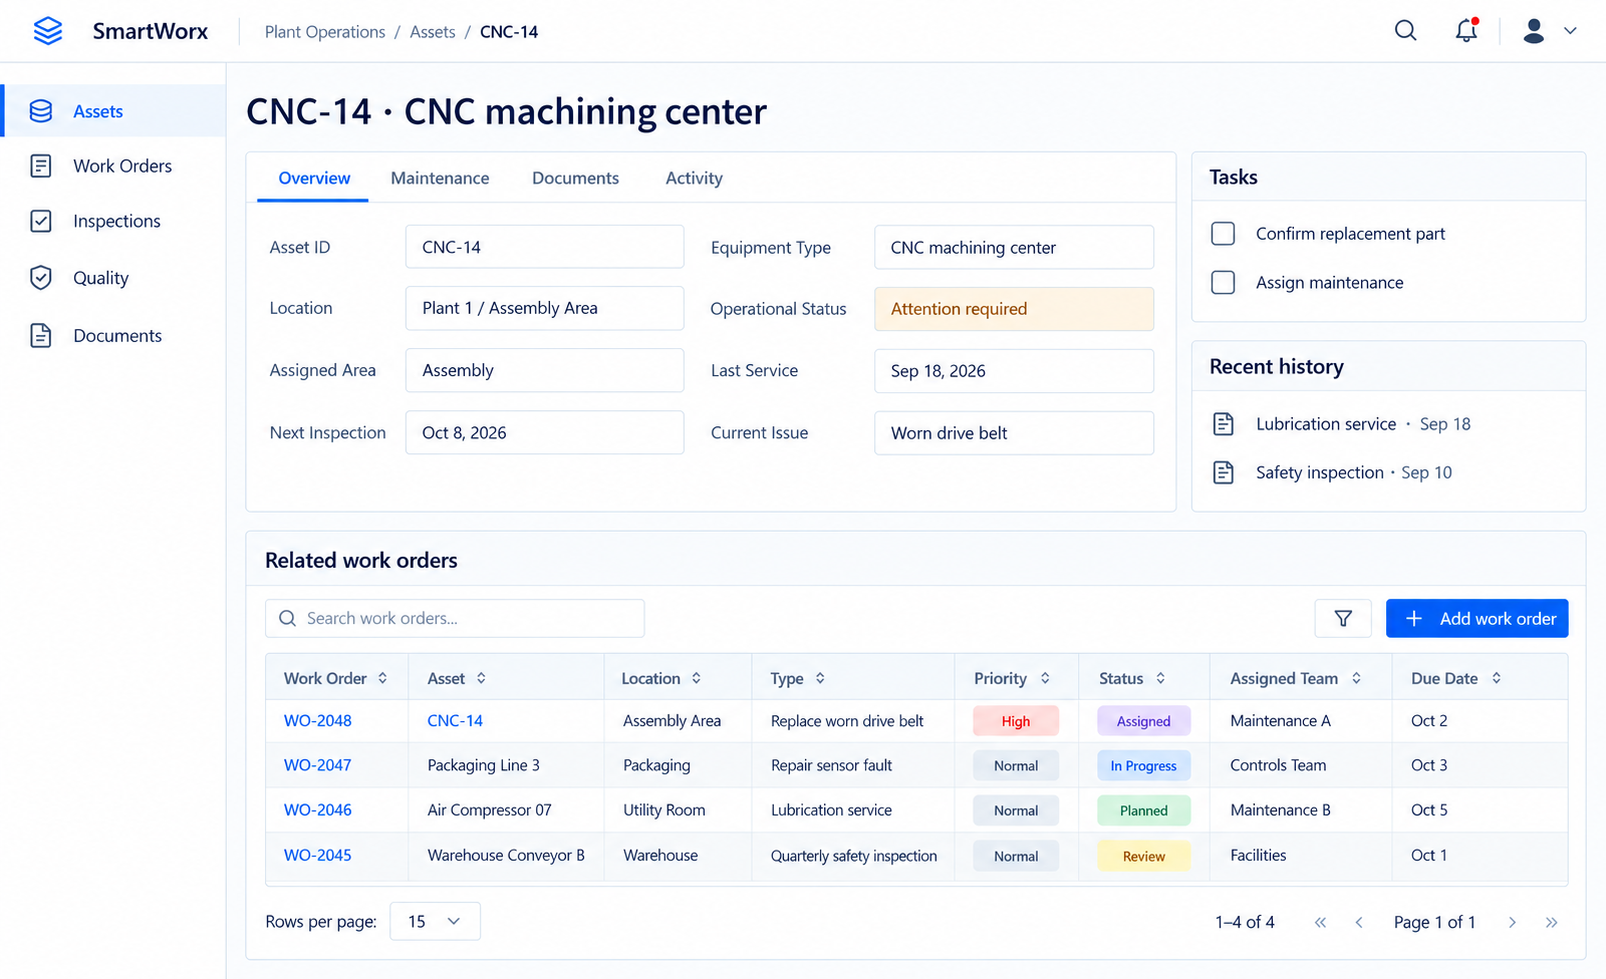The width and height of the screenshot is (1606, 979).
Task: Jump to last page double-chevron
Action: [1551, 922]
